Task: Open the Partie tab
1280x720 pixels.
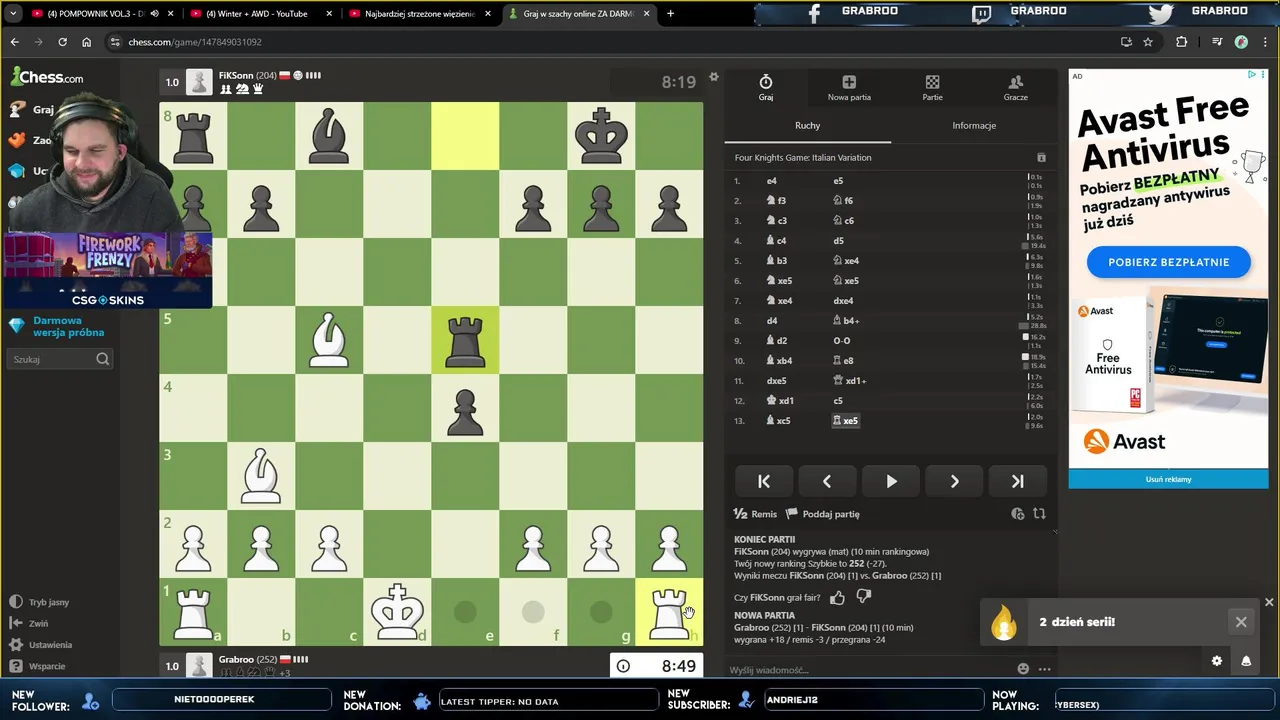Action: tap(932, 88)
